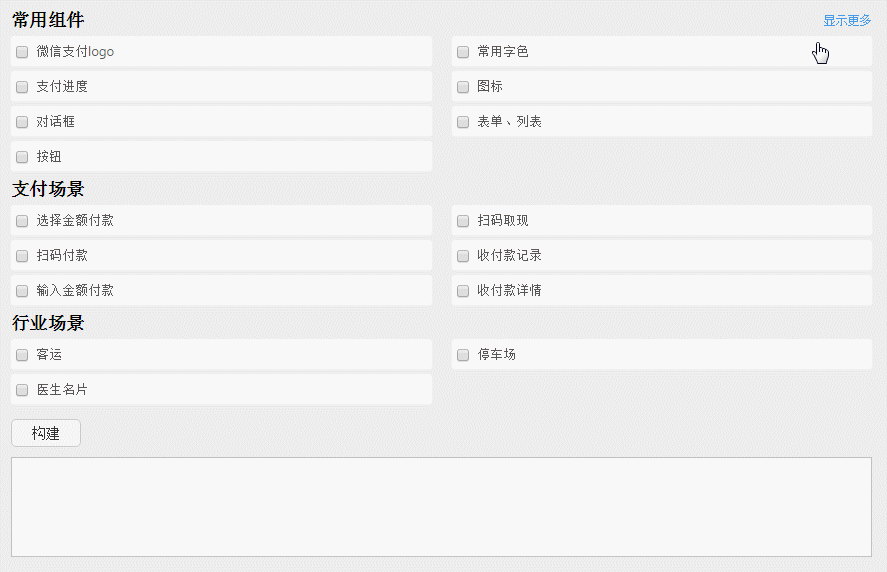Check 选择金额付款 scenario
The width and height of the screenshot is (887, 572).
[22, 221]
